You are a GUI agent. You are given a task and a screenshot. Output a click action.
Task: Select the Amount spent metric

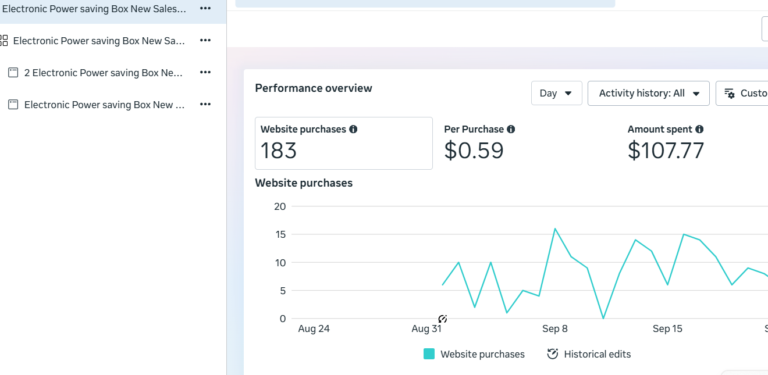(x=666, y=143)
